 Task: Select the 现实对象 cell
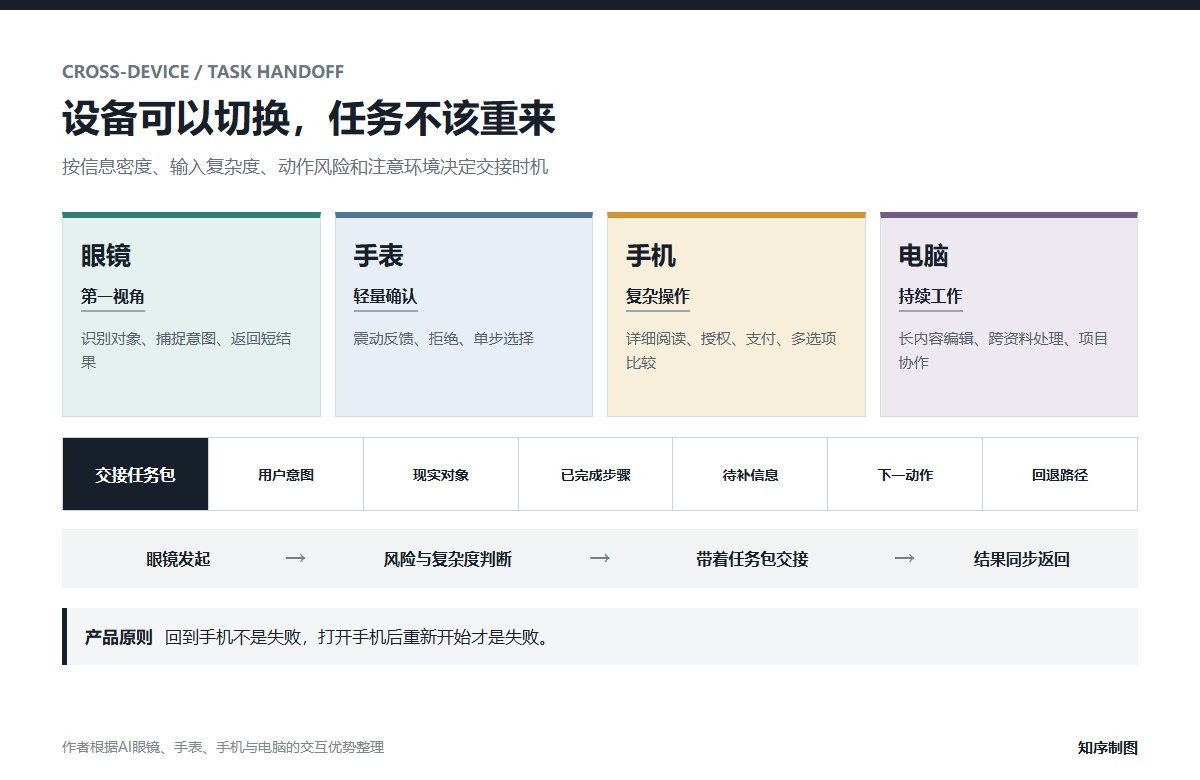point(441,474)
